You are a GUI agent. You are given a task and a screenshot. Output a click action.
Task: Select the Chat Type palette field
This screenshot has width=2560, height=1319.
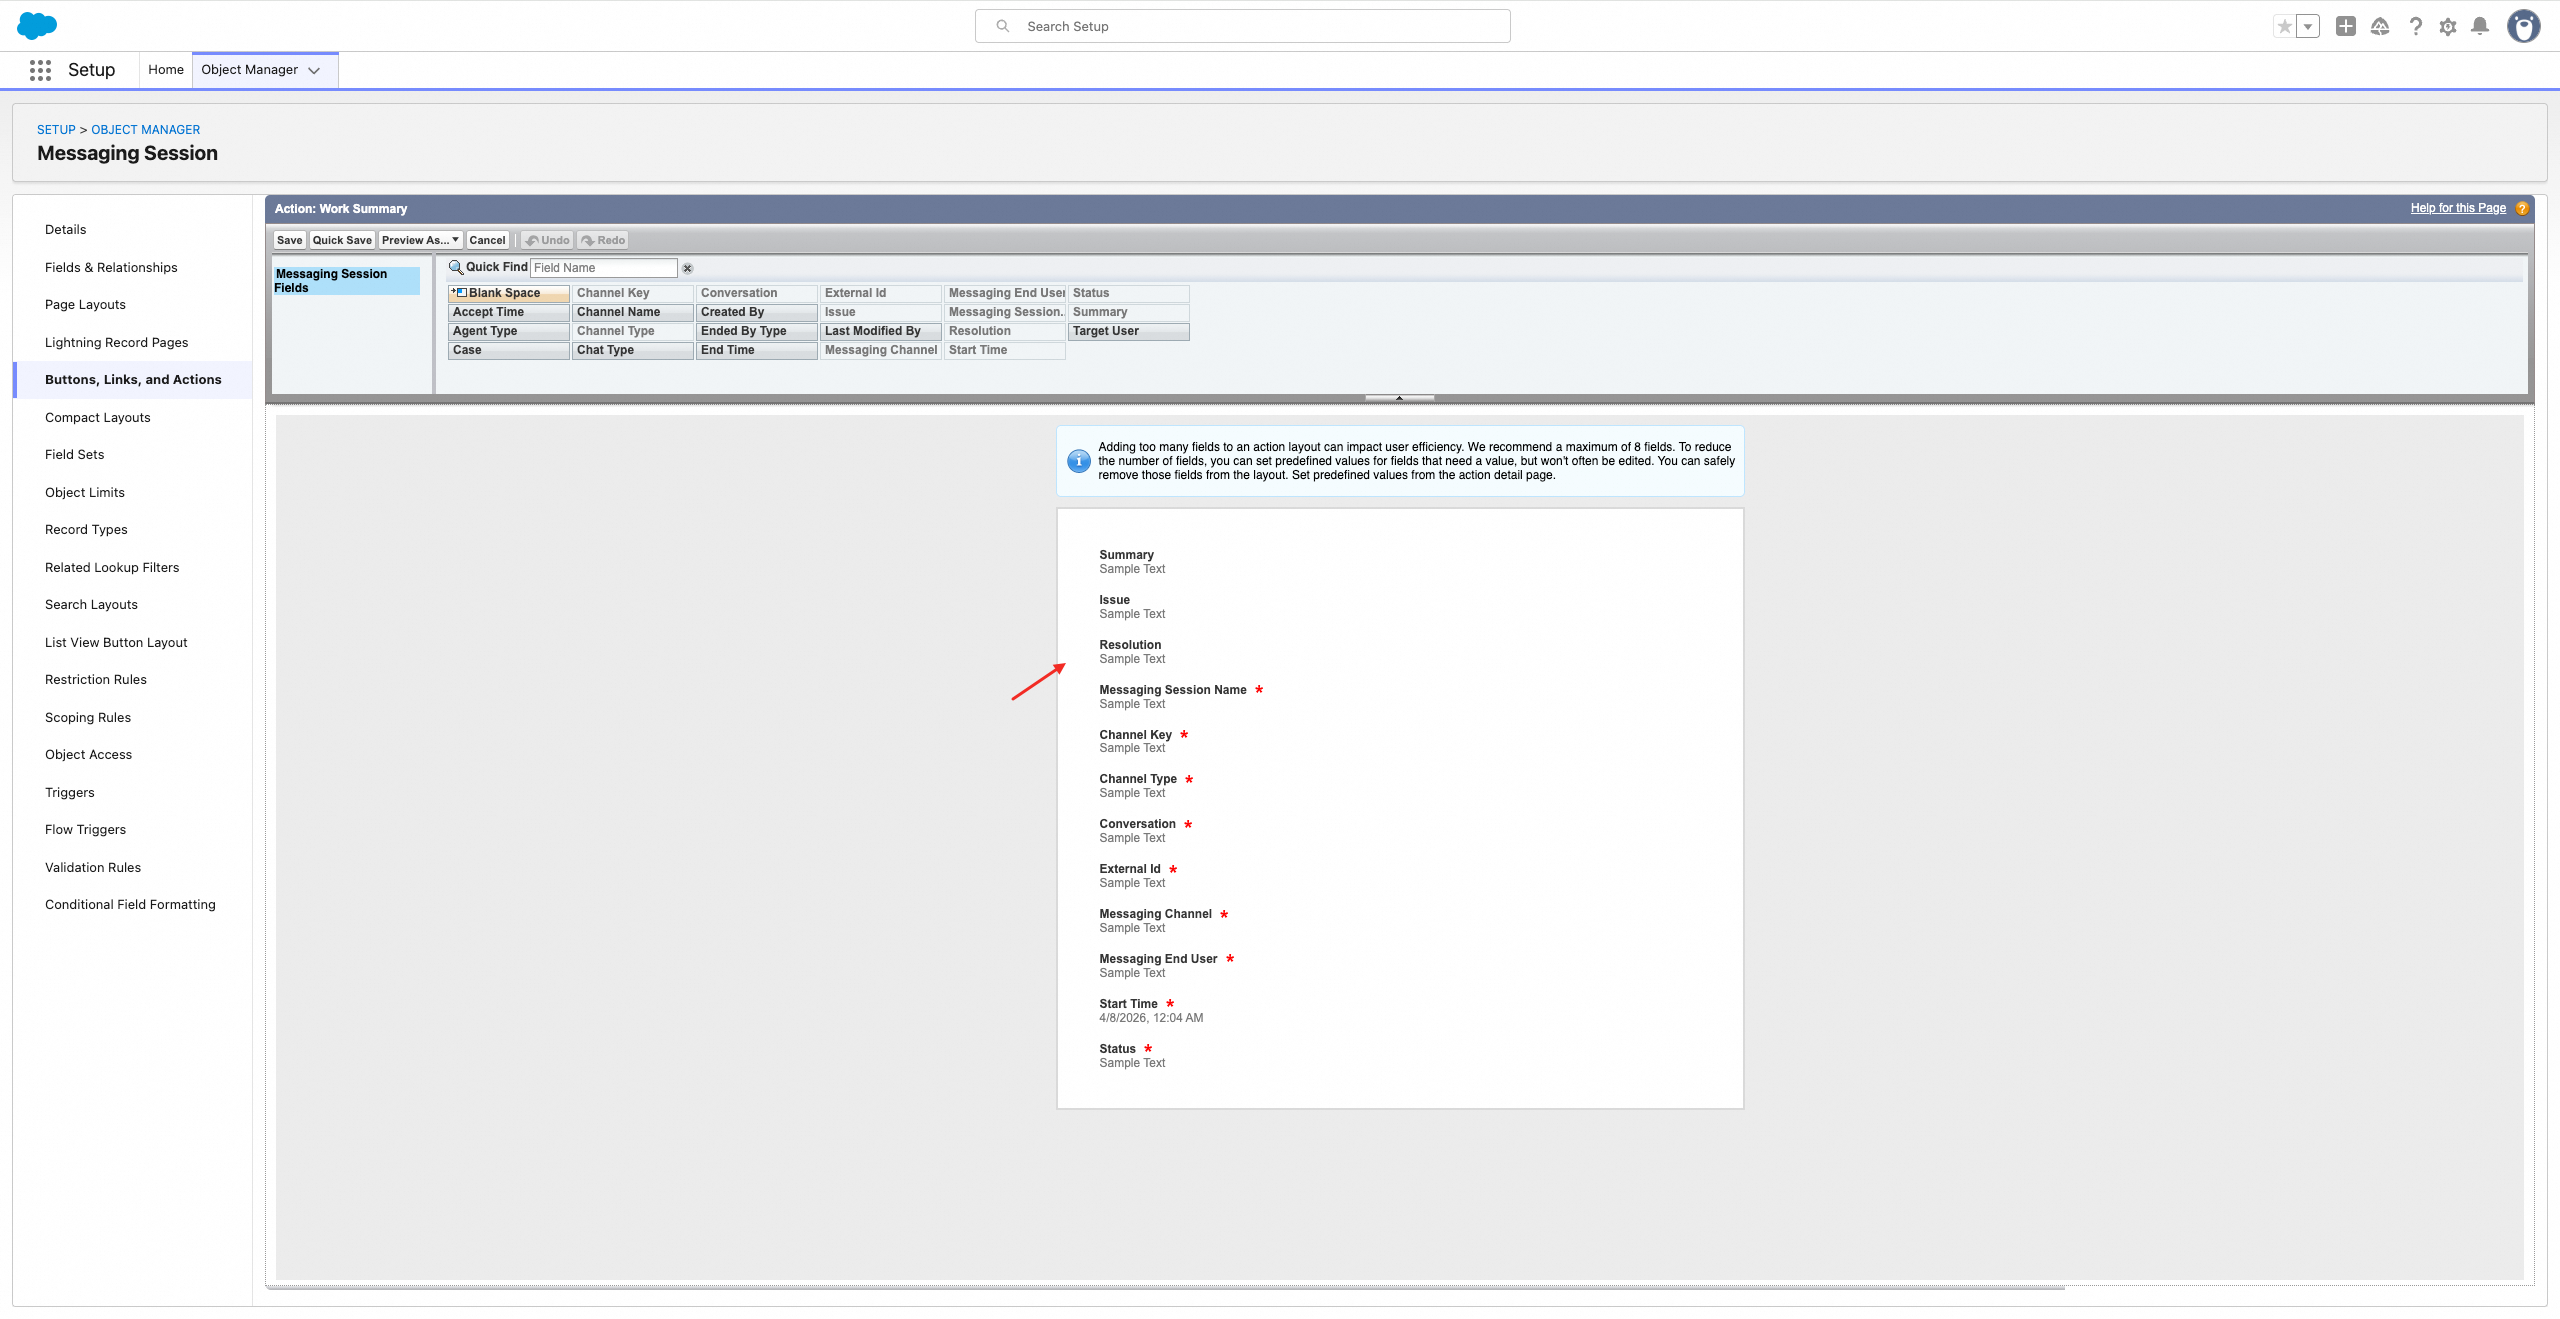point(633,350)
